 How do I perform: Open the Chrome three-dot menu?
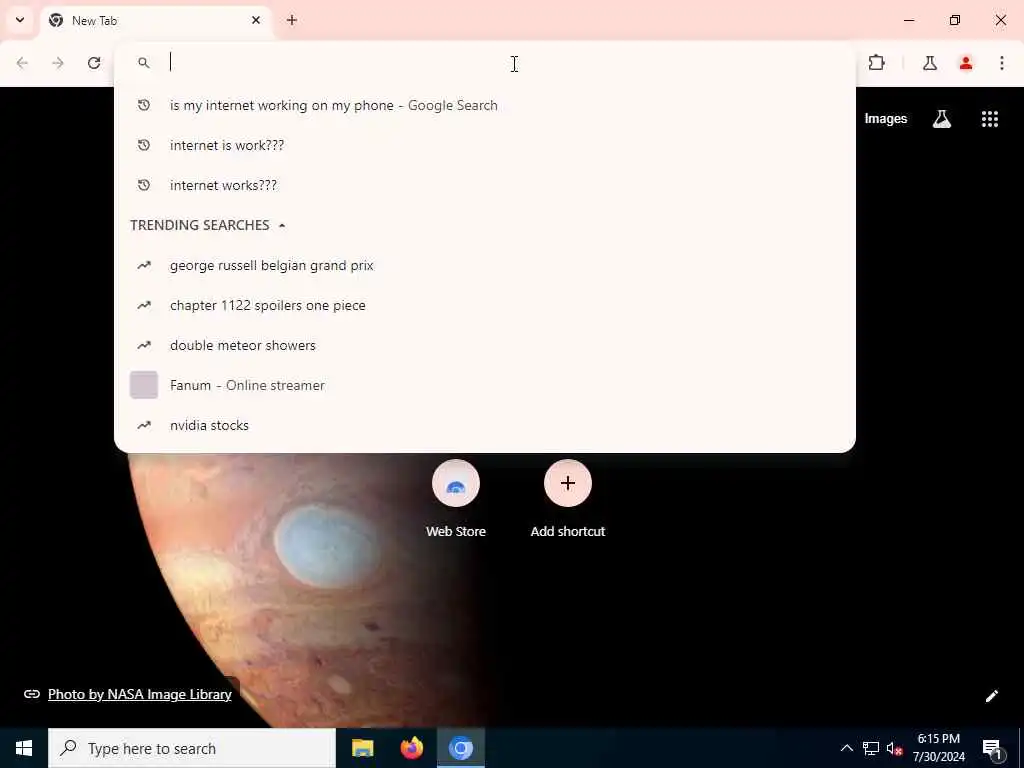pos(1002,63)
